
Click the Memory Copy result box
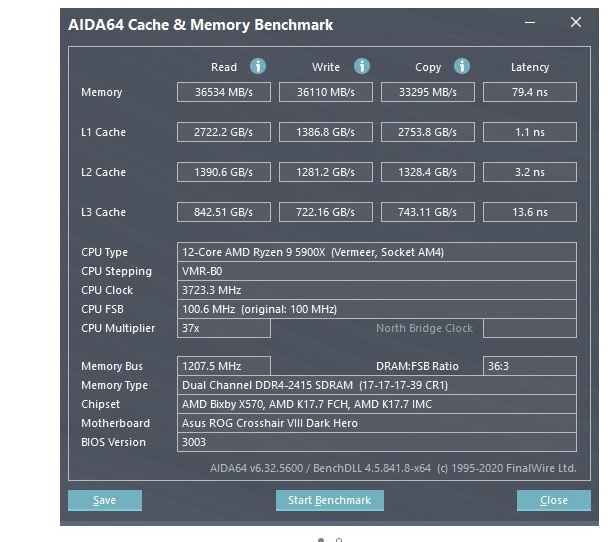428,92
